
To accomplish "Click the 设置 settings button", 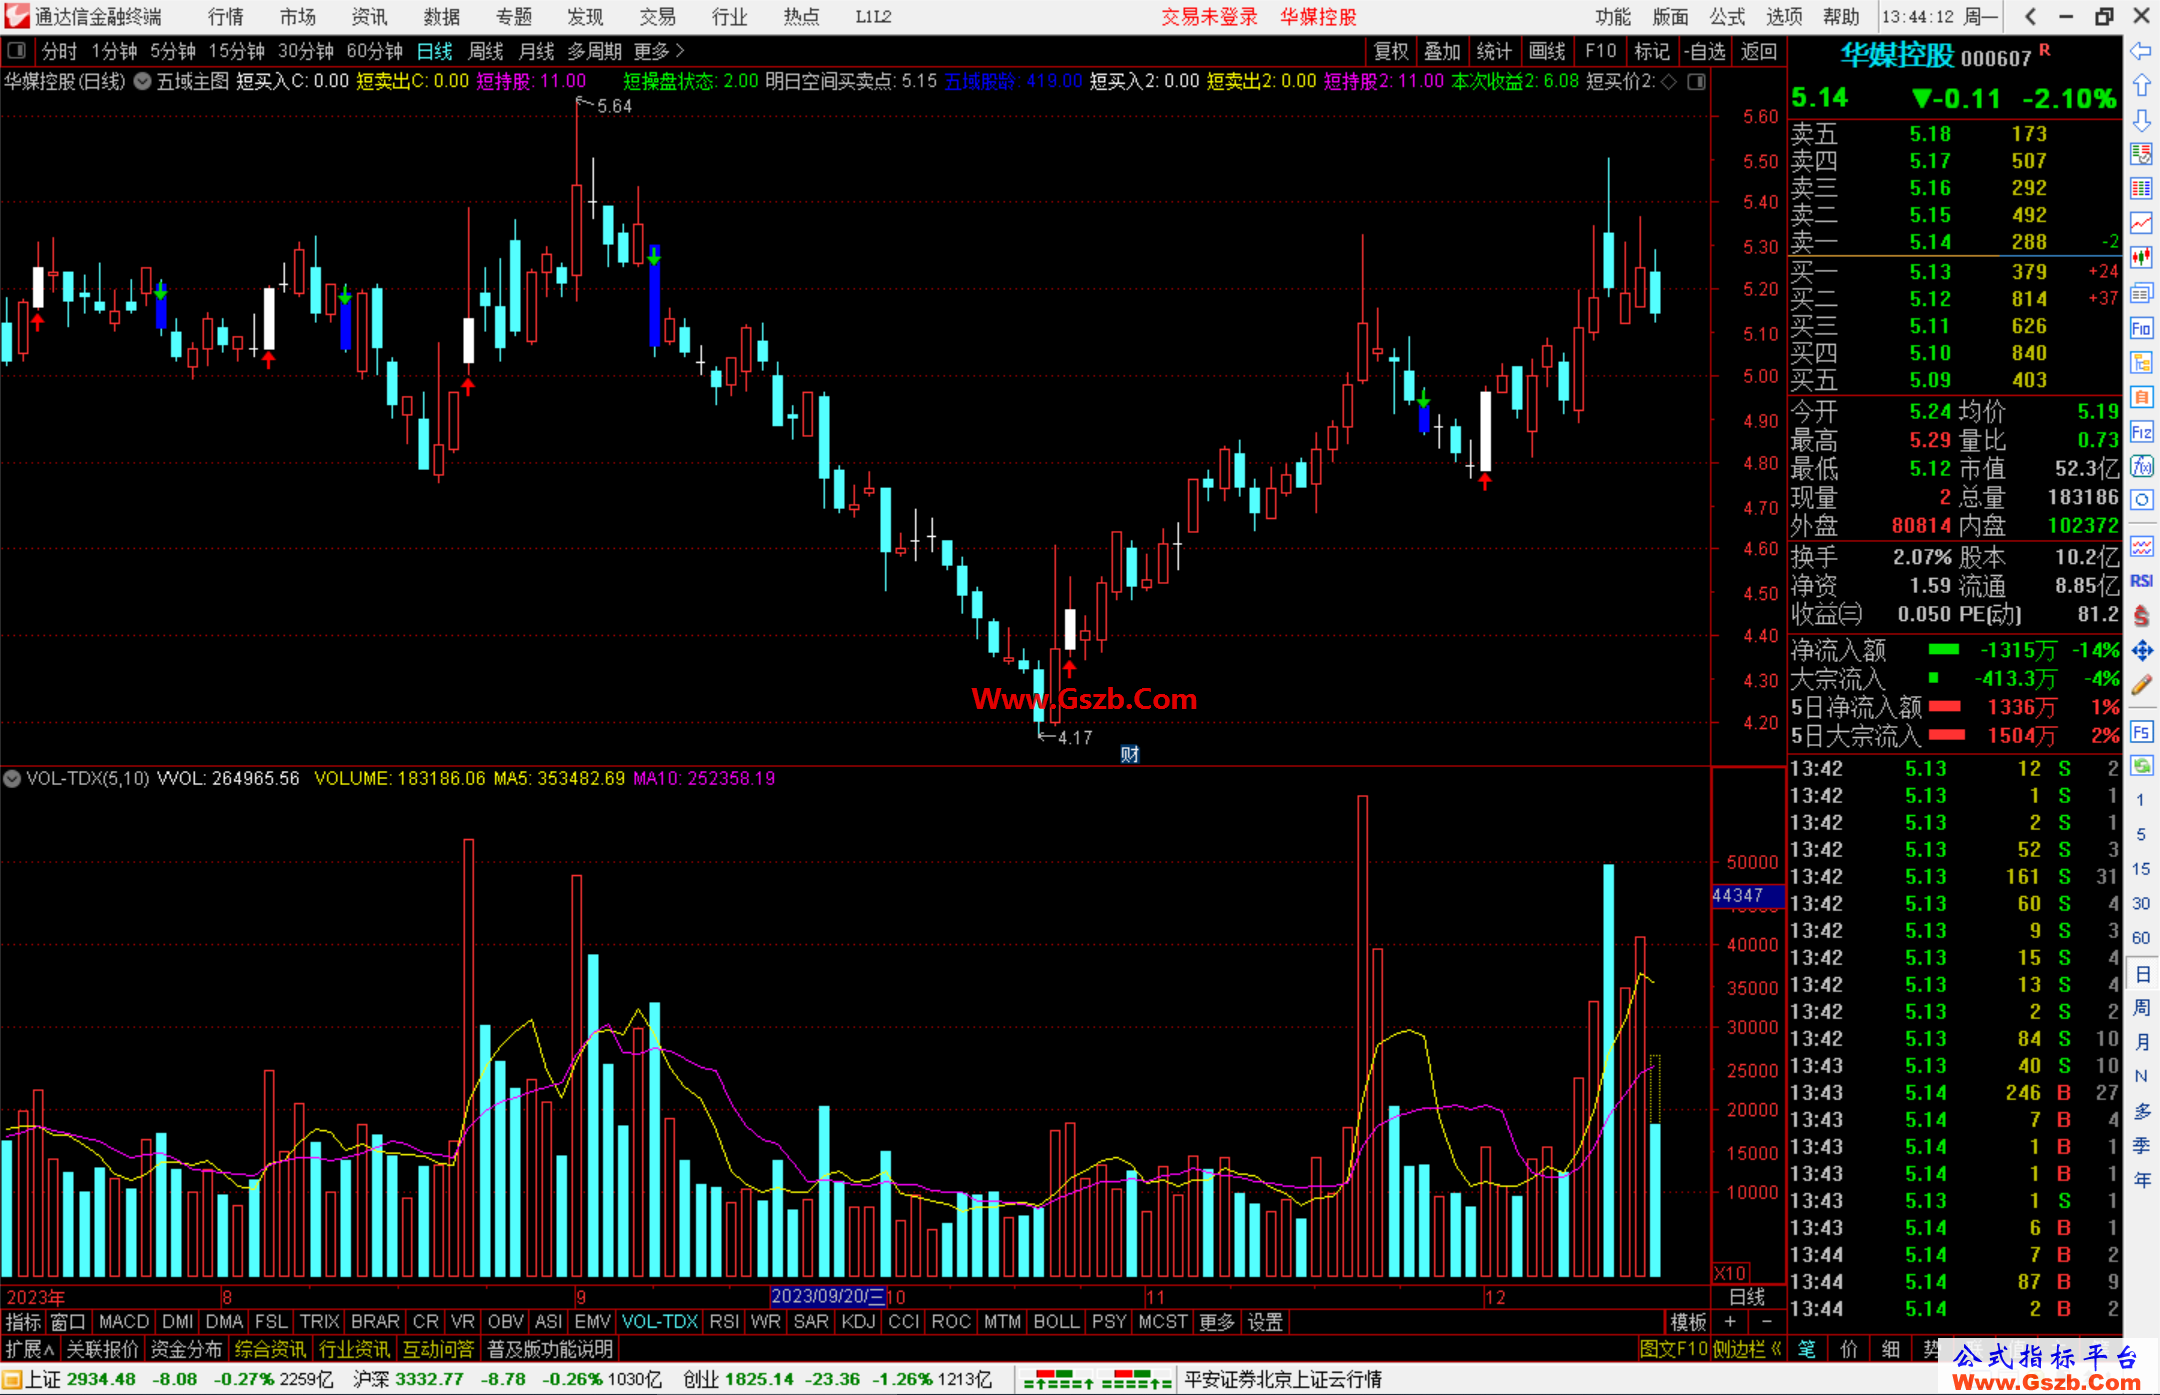I will 1265,1322.
